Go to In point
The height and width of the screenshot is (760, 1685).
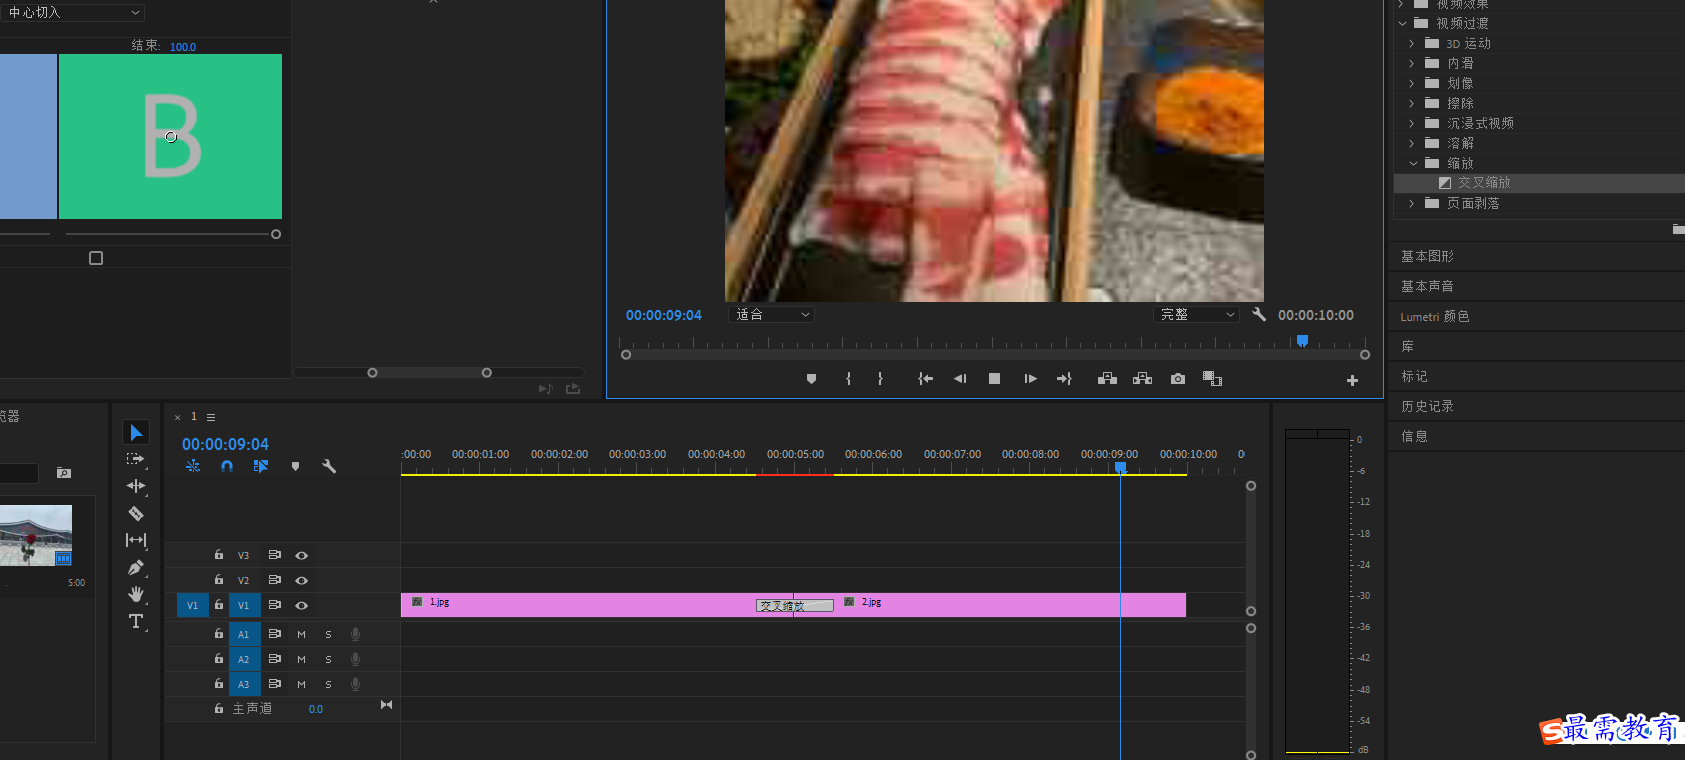pyautogui.click(x=926, y=379)
